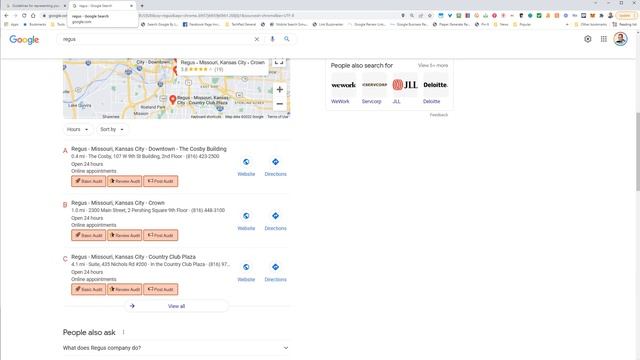This screenshot has width=640, height=360.
Task: Start a voice search with the microphone icon
Action: (272, 39)
